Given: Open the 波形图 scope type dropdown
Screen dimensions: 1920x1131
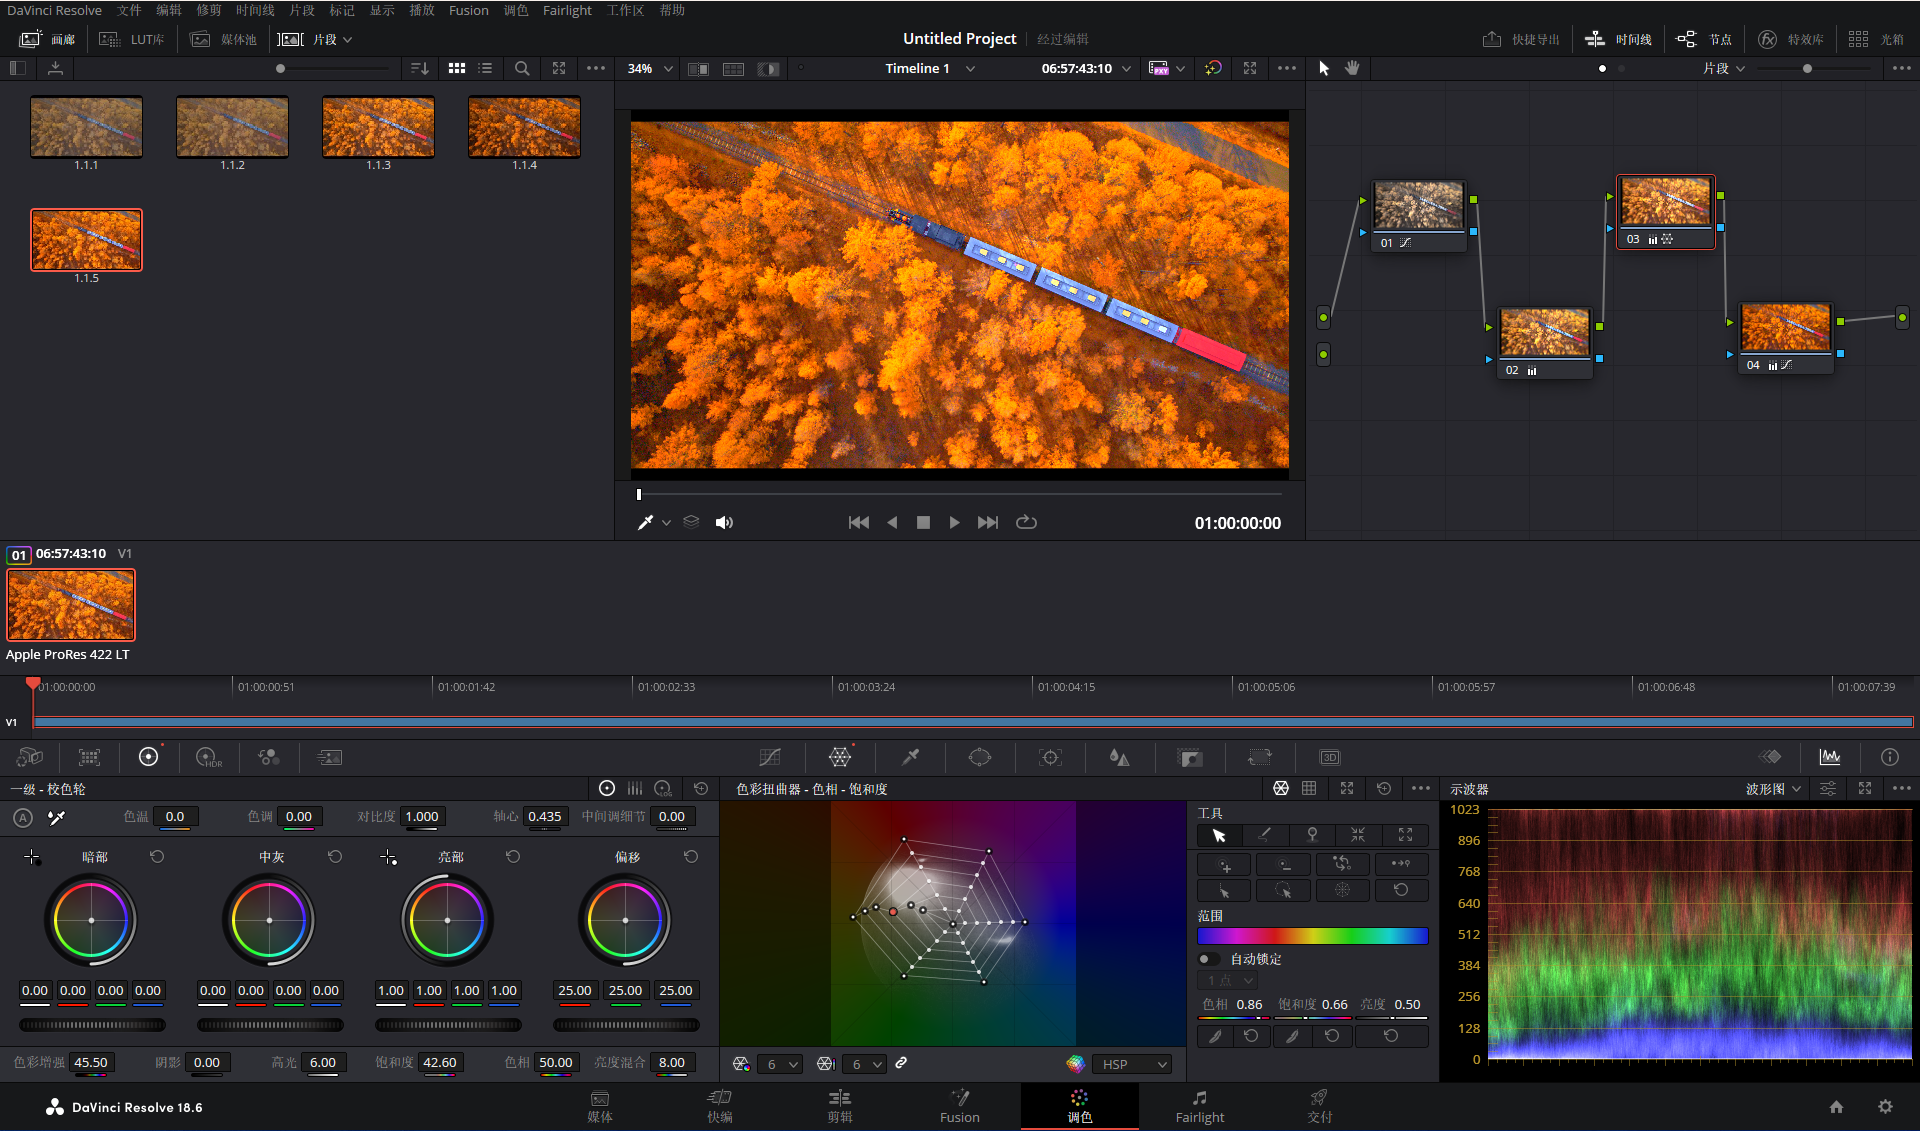Looking at the screenshot, I should coord(1773,789).
